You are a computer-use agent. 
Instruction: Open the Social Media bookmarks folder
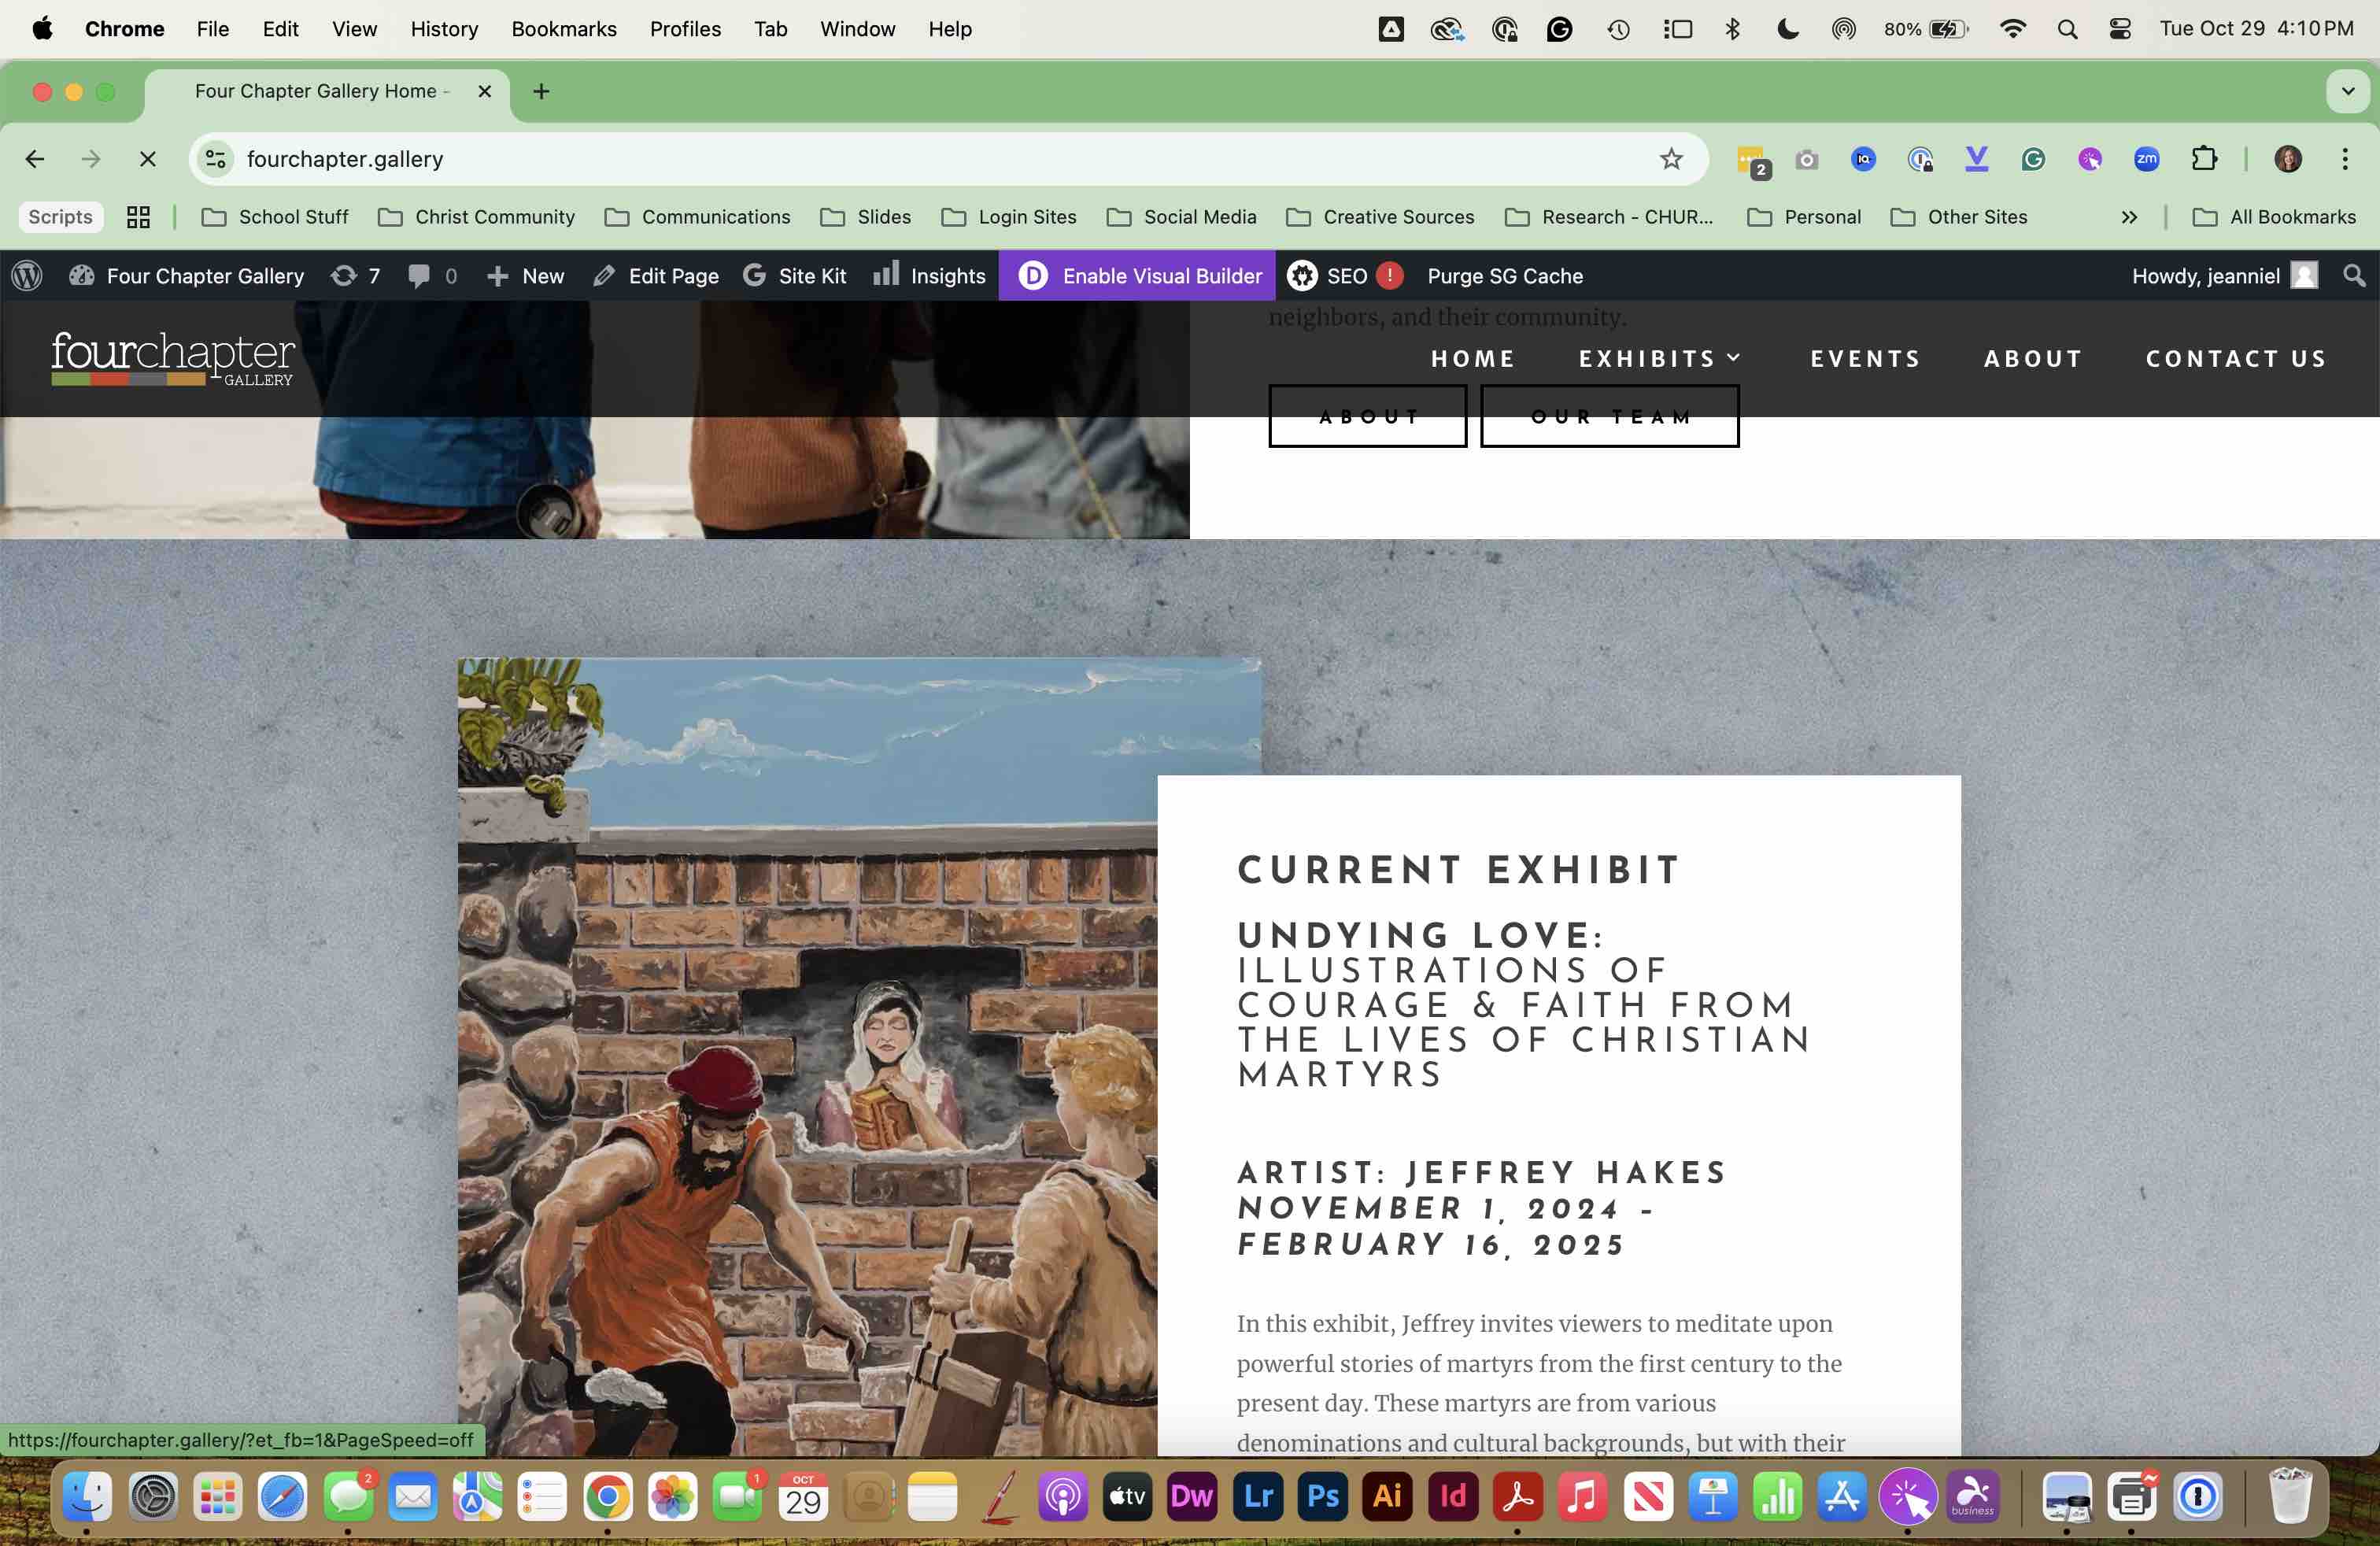tap(1181, 217)
